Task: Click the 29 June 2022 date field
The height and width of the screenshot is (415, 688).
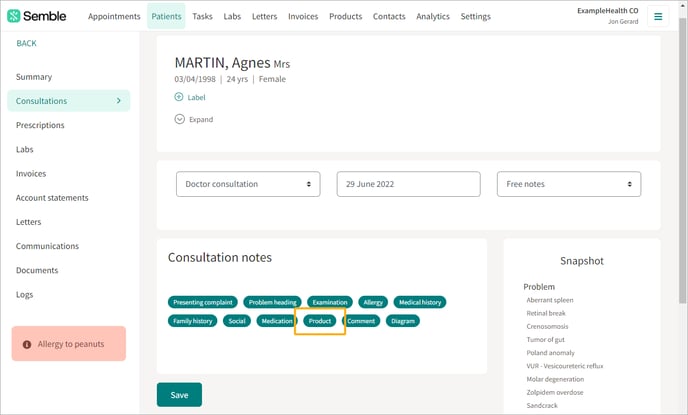Action: tap(408, 184)
